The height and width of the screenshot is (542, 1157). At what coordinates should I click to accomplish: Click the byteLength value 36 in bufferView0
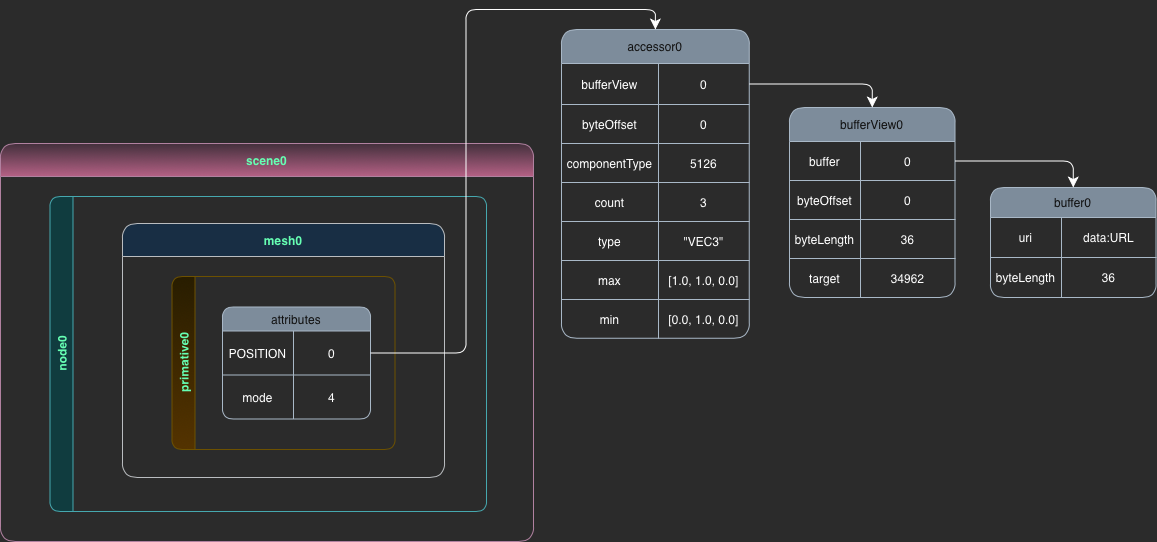coord(907,240)
